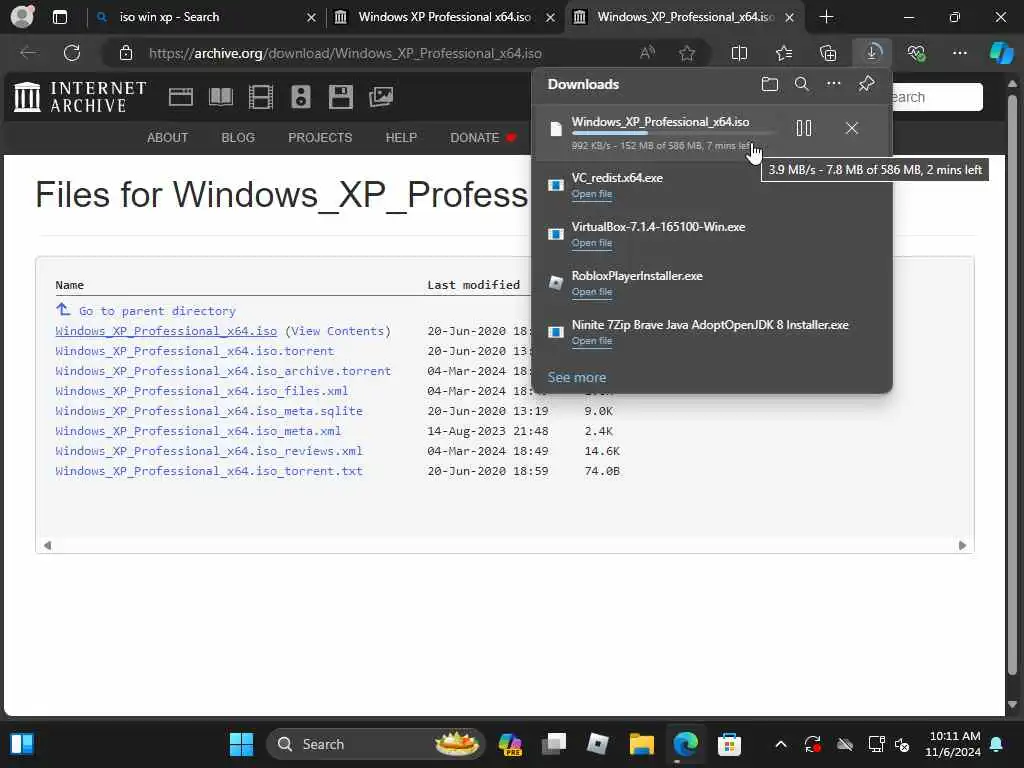Open the Collections icon

tap(828, 53)
